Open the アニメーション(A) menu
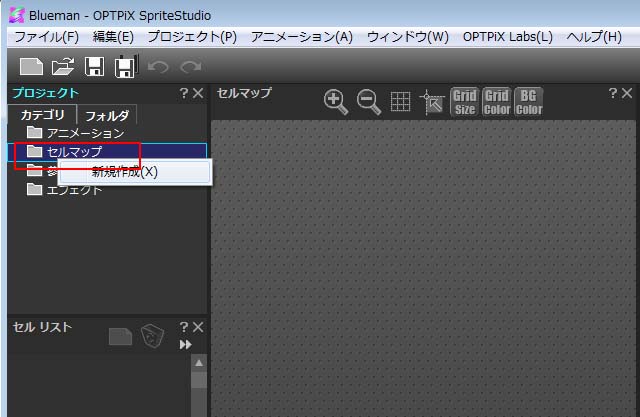Image resolution: width=640 pixels, height=417 pixels. (x=302, y=37)
